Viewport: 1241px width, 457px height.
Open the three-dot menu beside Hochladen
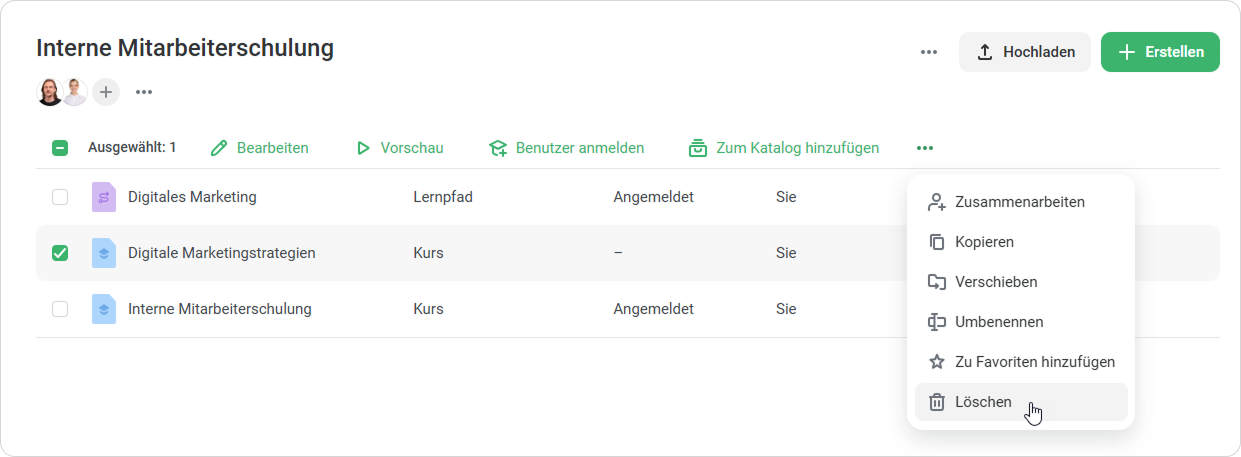[x=929, y=52]
